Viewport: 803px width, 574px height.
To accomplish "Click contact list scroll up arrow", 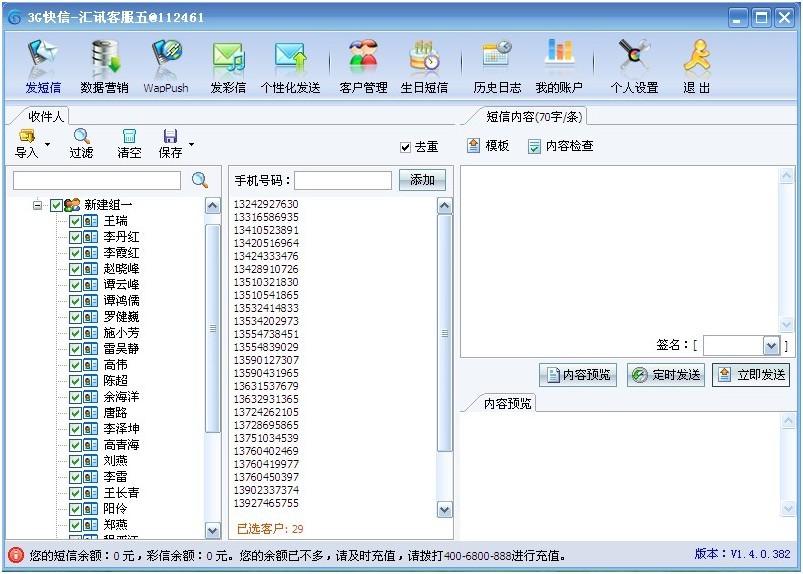I will pos(213,206).
